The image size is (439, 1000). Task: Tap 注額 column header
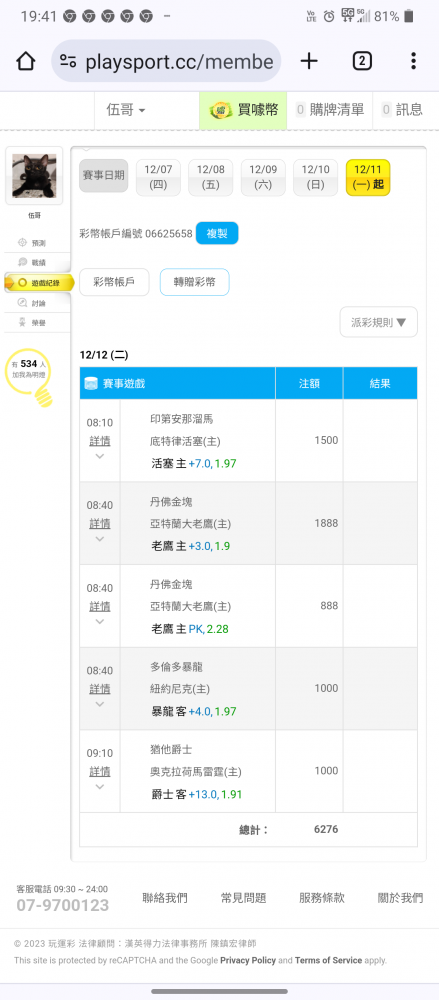309,383
